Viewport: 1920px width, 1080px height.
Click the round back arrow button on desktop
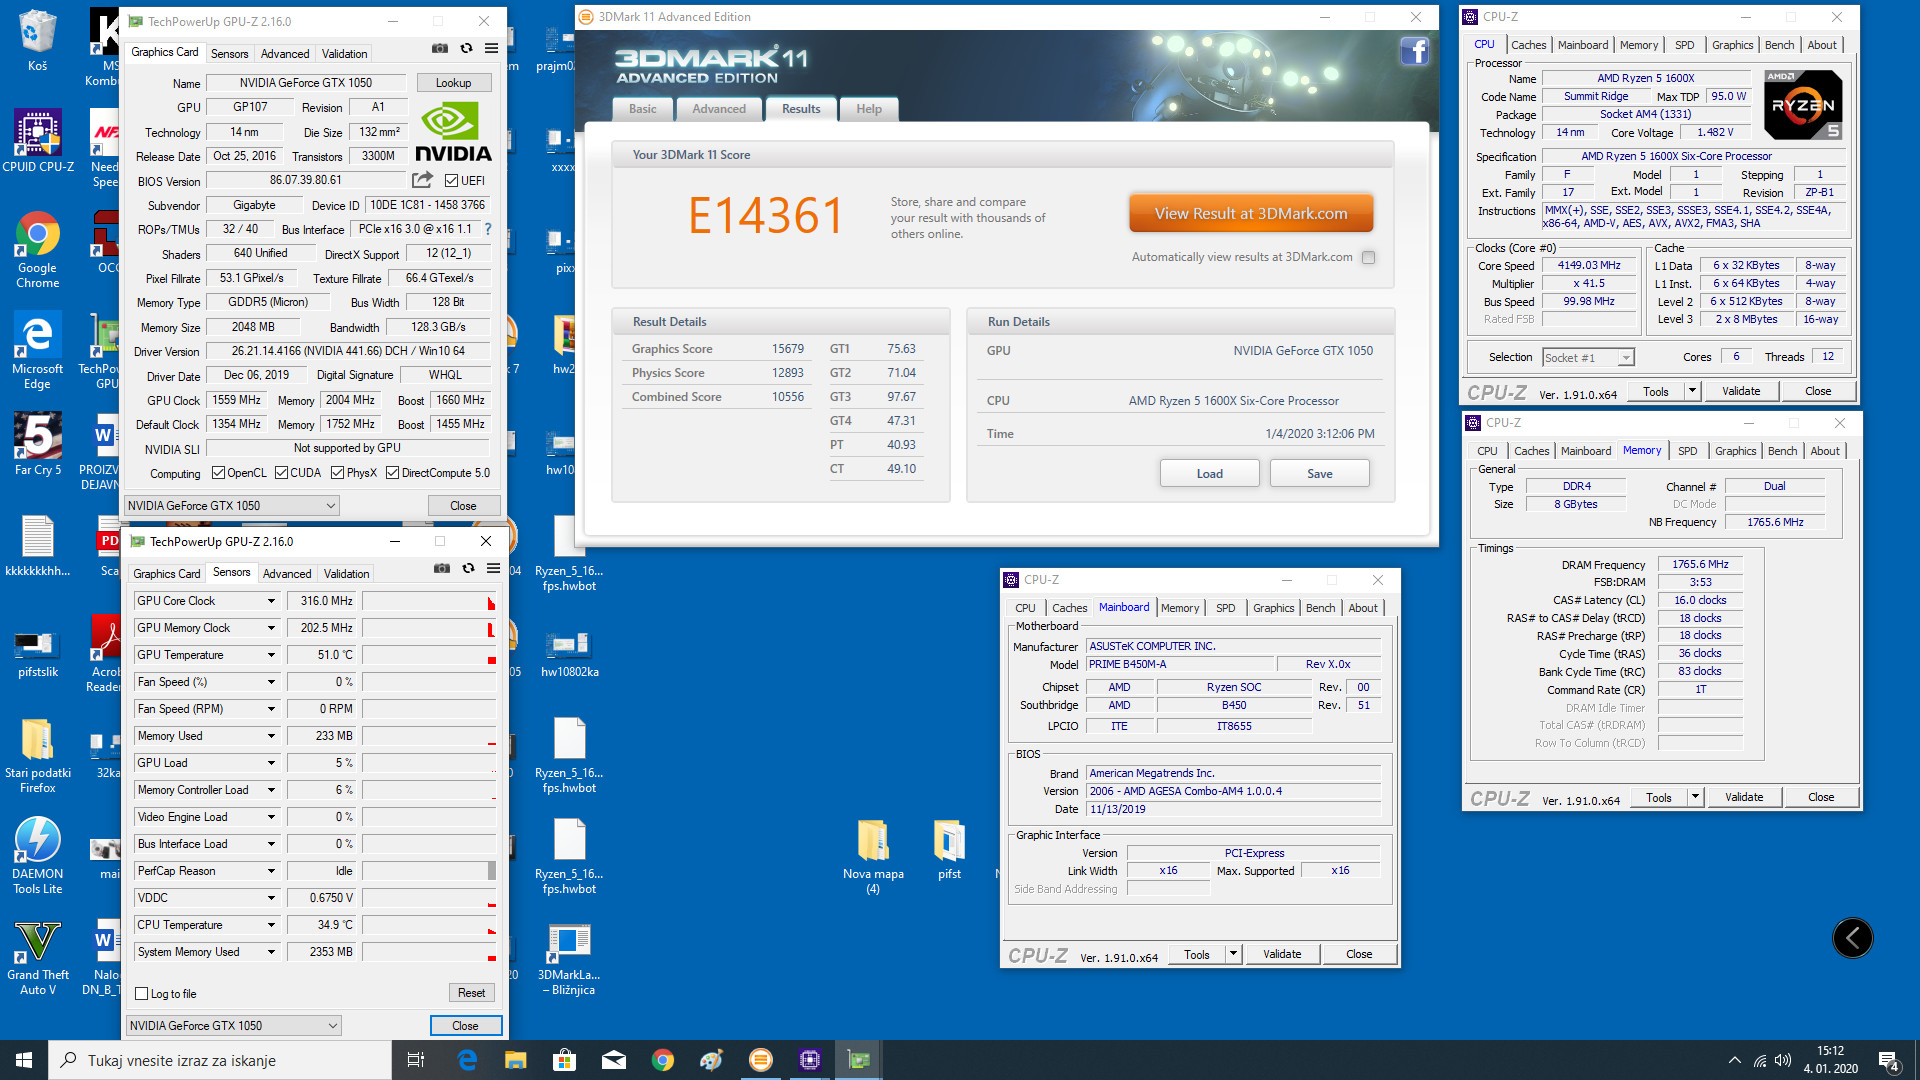(x=1852, y=938)
